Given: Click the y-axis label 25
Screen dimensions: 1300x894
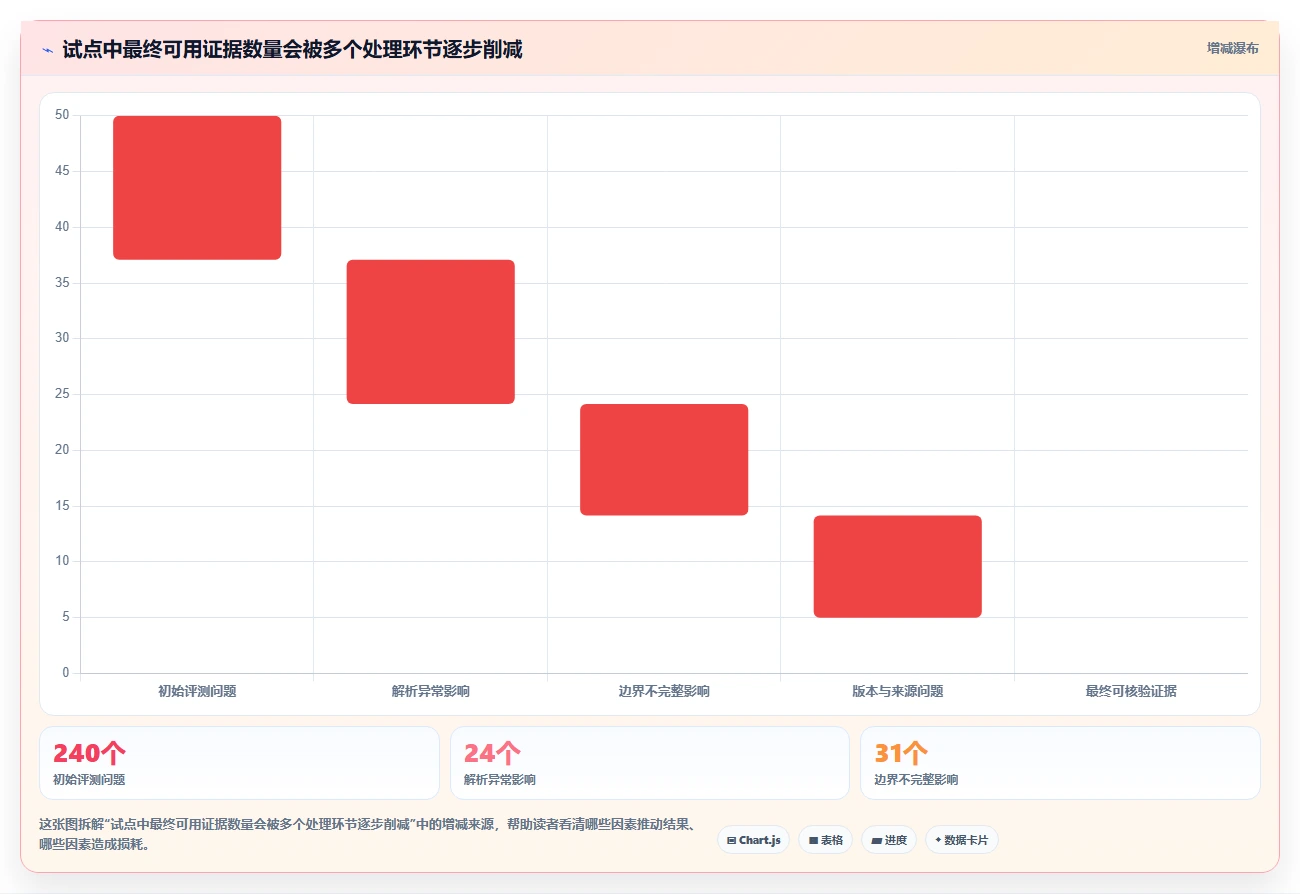Looking at the screenshot, I should (62, 394).
